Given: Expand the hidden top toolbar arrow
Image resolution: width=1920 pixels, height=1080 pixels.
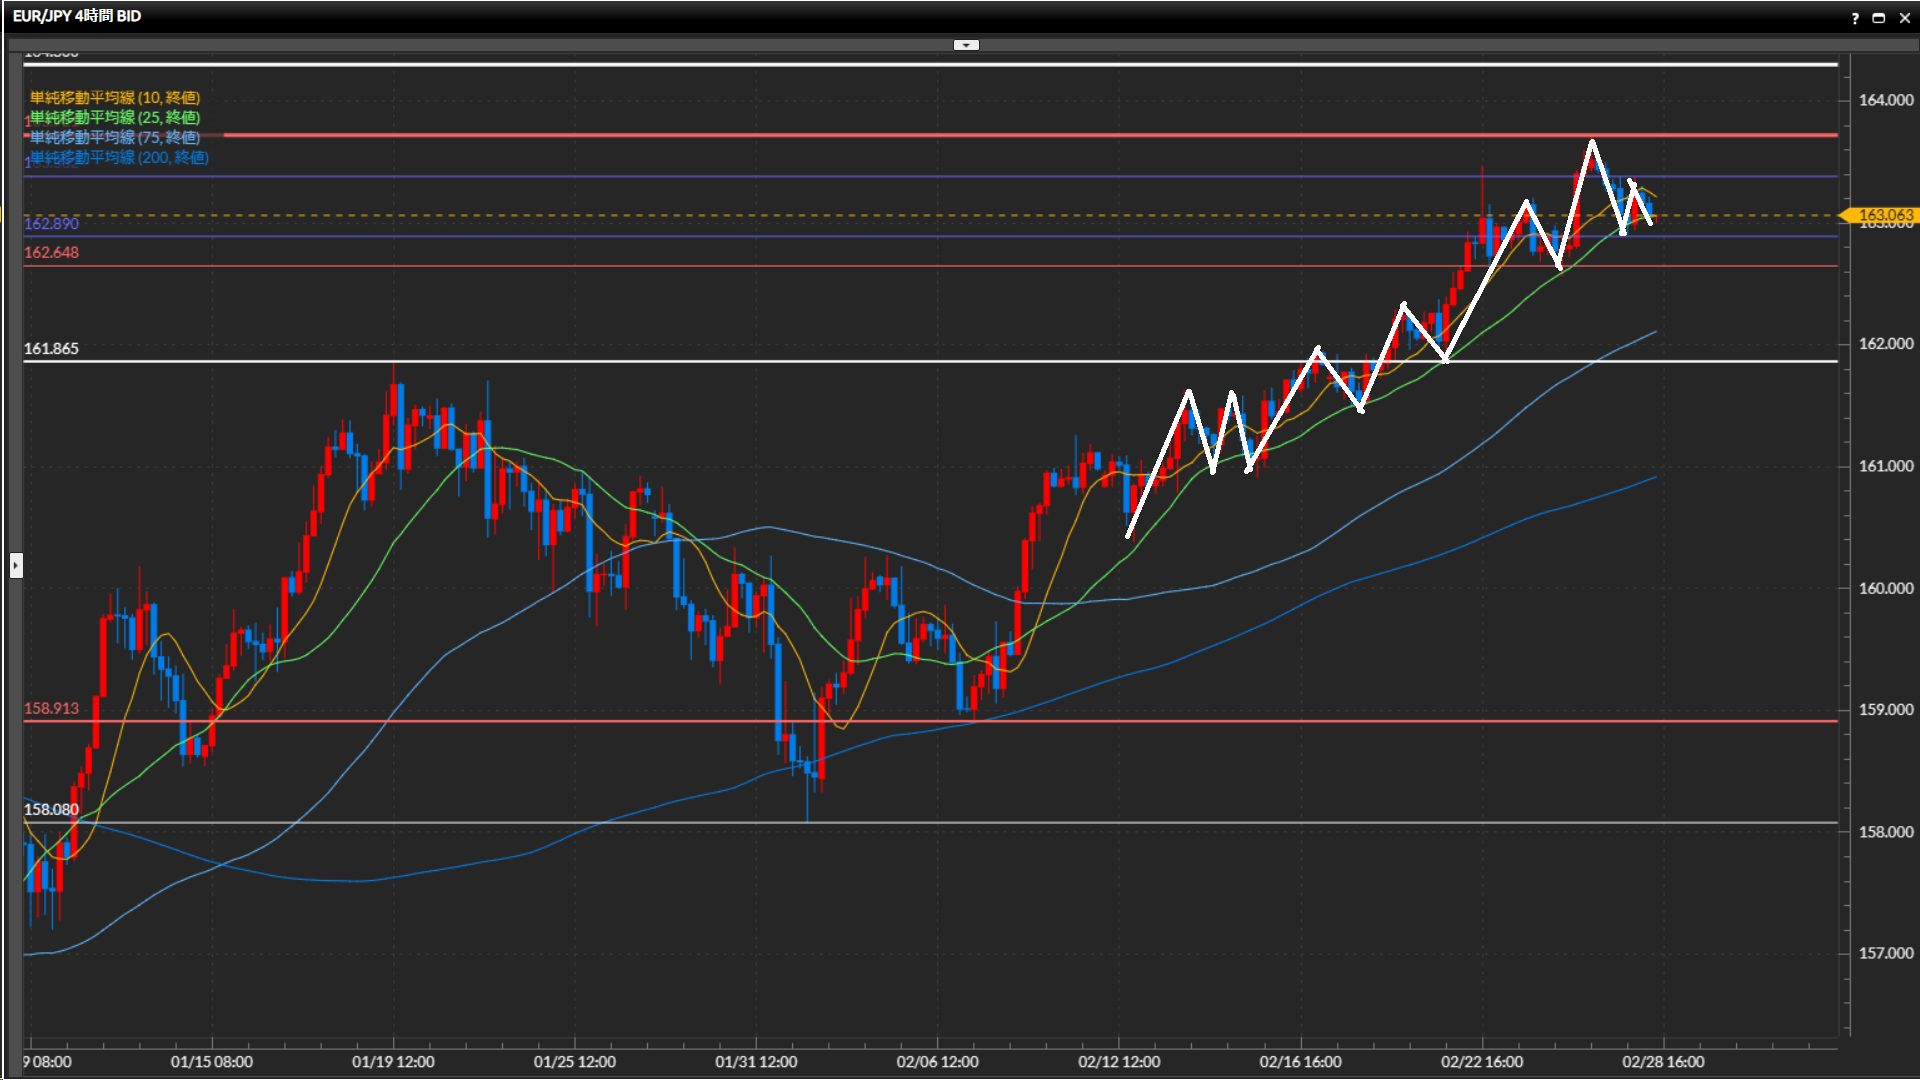Looking at the screenshot, I should click(x=966, y=45).
